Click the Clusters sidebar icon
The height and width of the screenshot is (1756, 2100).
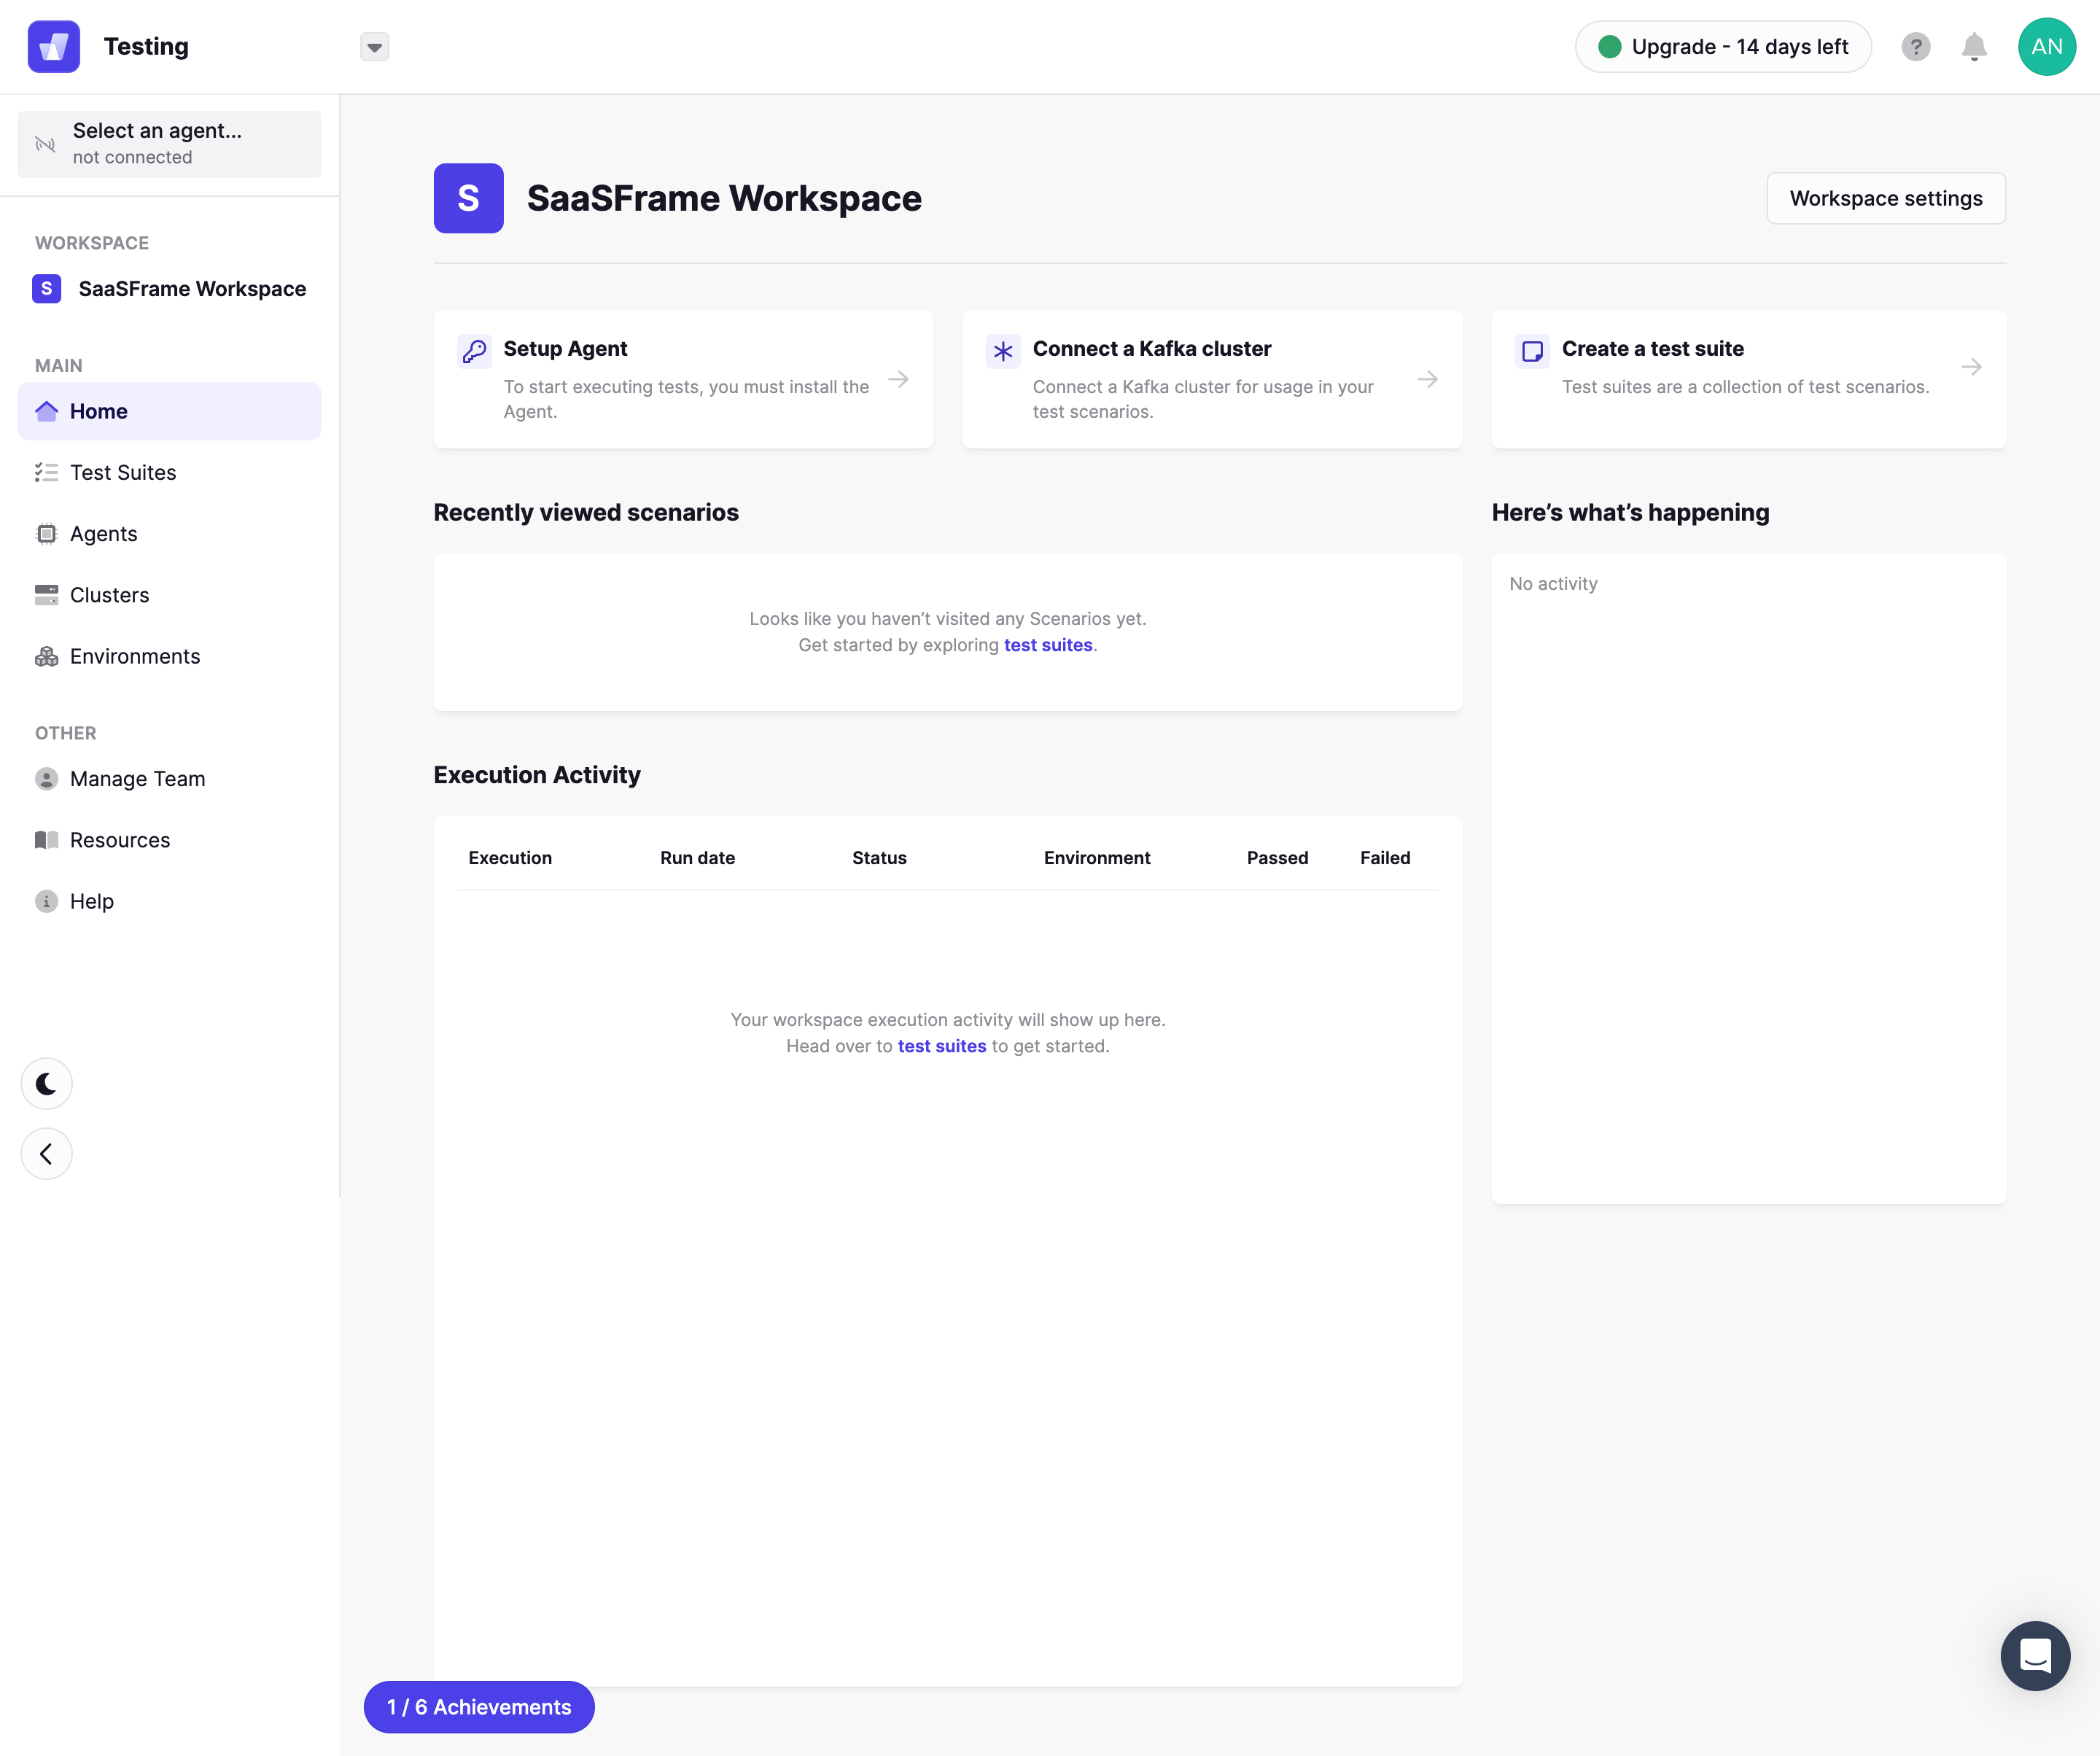(x=46, y=595)
